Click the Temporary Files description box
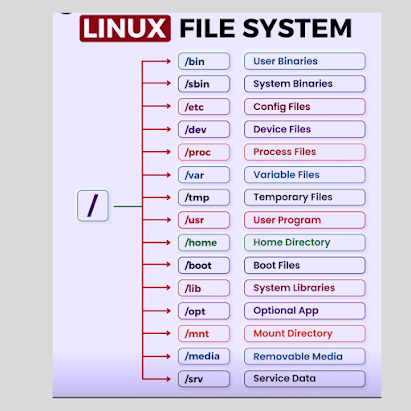The height and width of the screenshot is (411, 411). [x=305, y=197]
